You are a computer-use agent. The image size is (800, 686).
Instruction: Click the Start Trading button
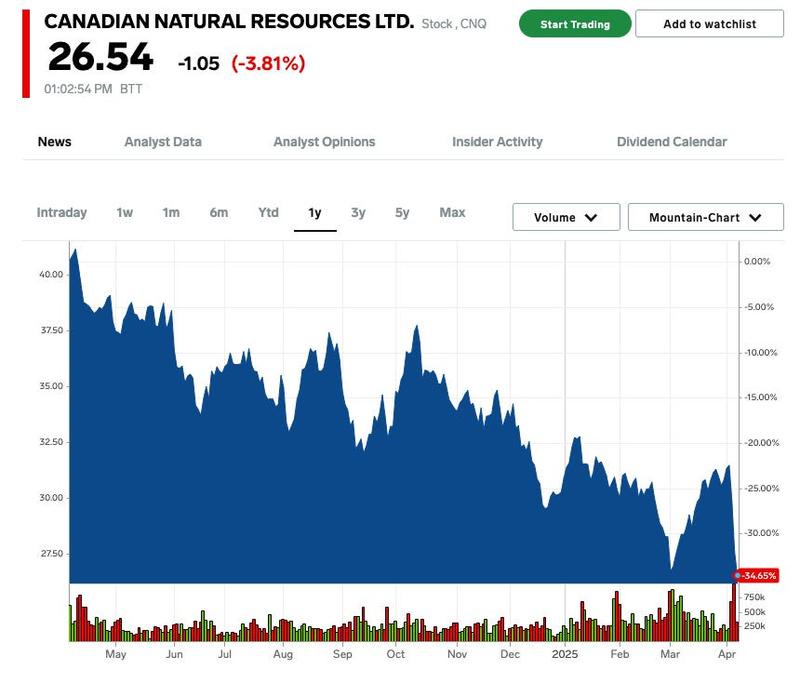click(575, 24)
